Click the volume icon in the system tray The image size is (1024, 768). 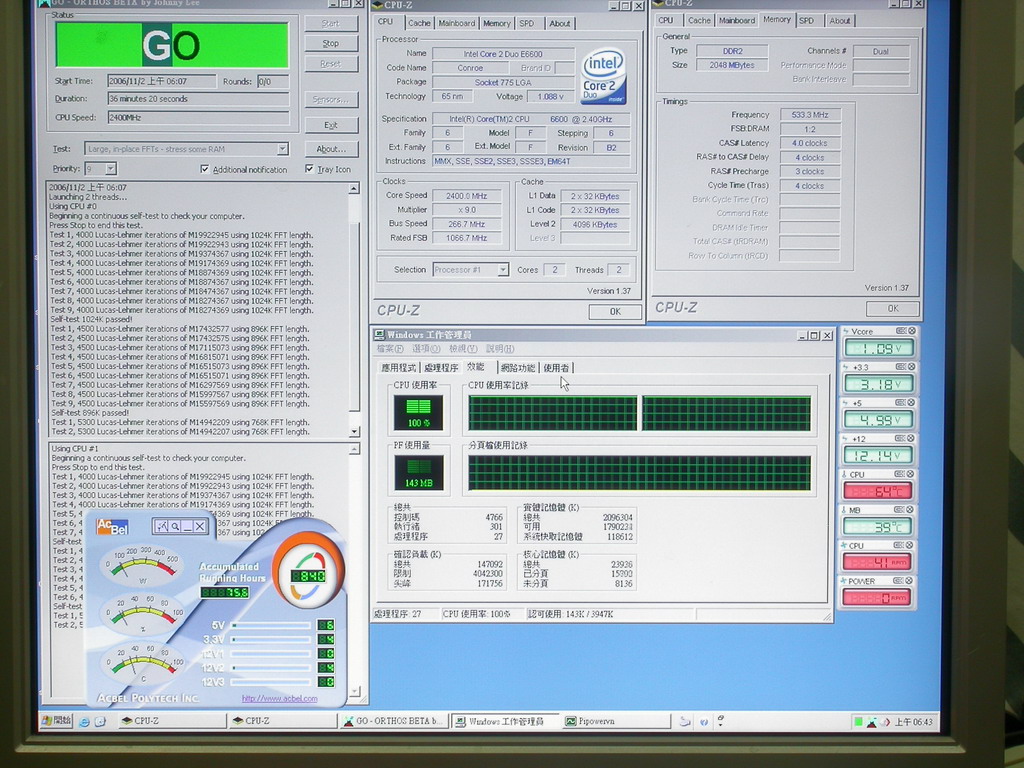[x=885, y=722]
